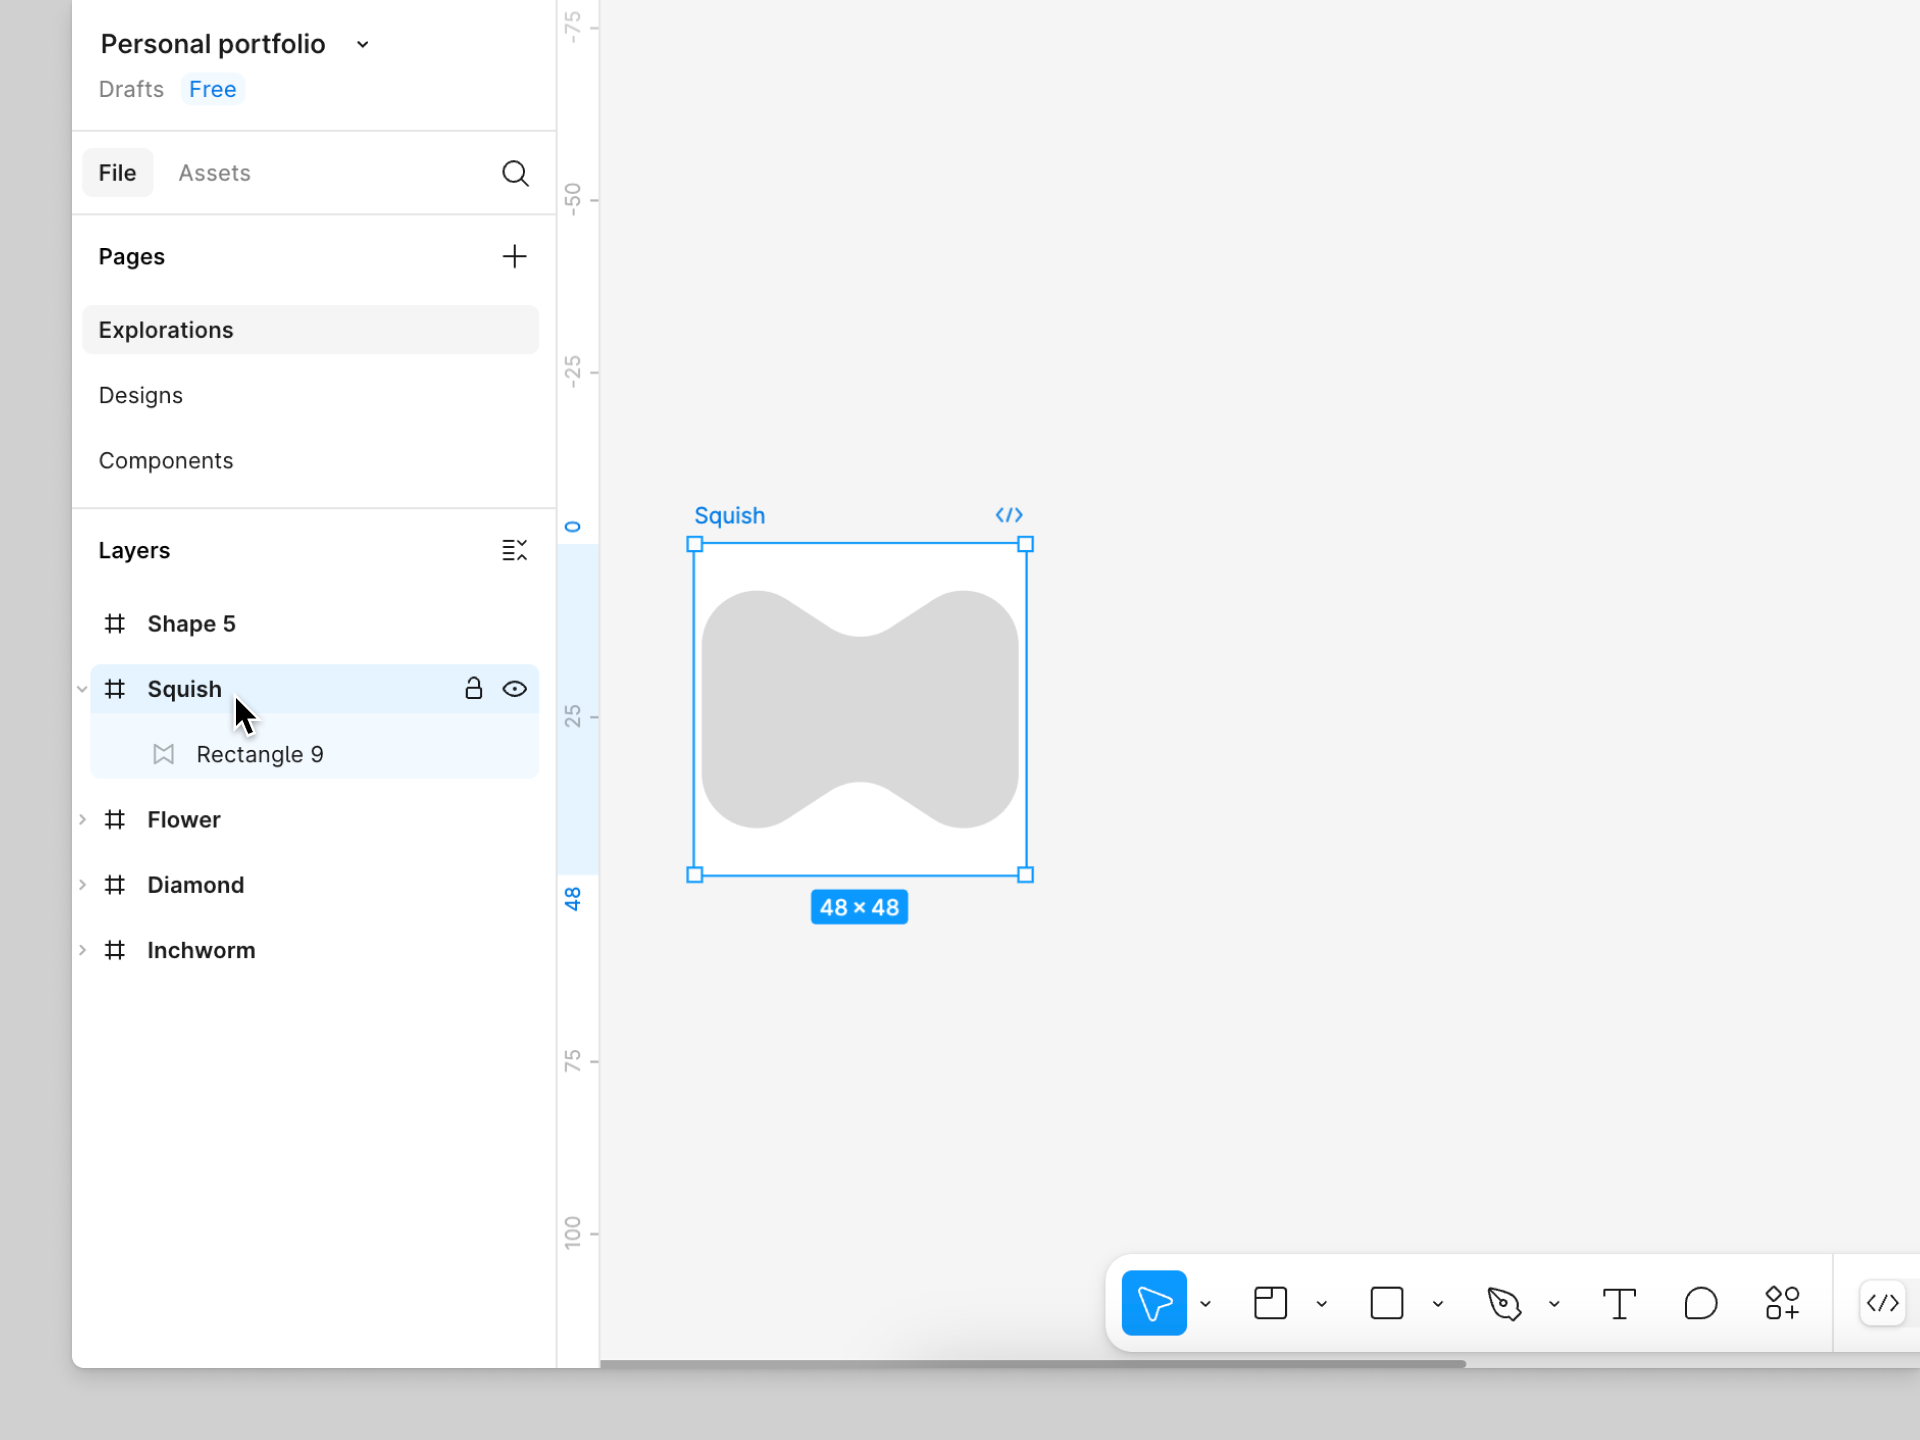Image resolution: width=1920 pixels, height=1440 pixels.
Task: Collapse the Squish layer
Action: pos(82,689)
